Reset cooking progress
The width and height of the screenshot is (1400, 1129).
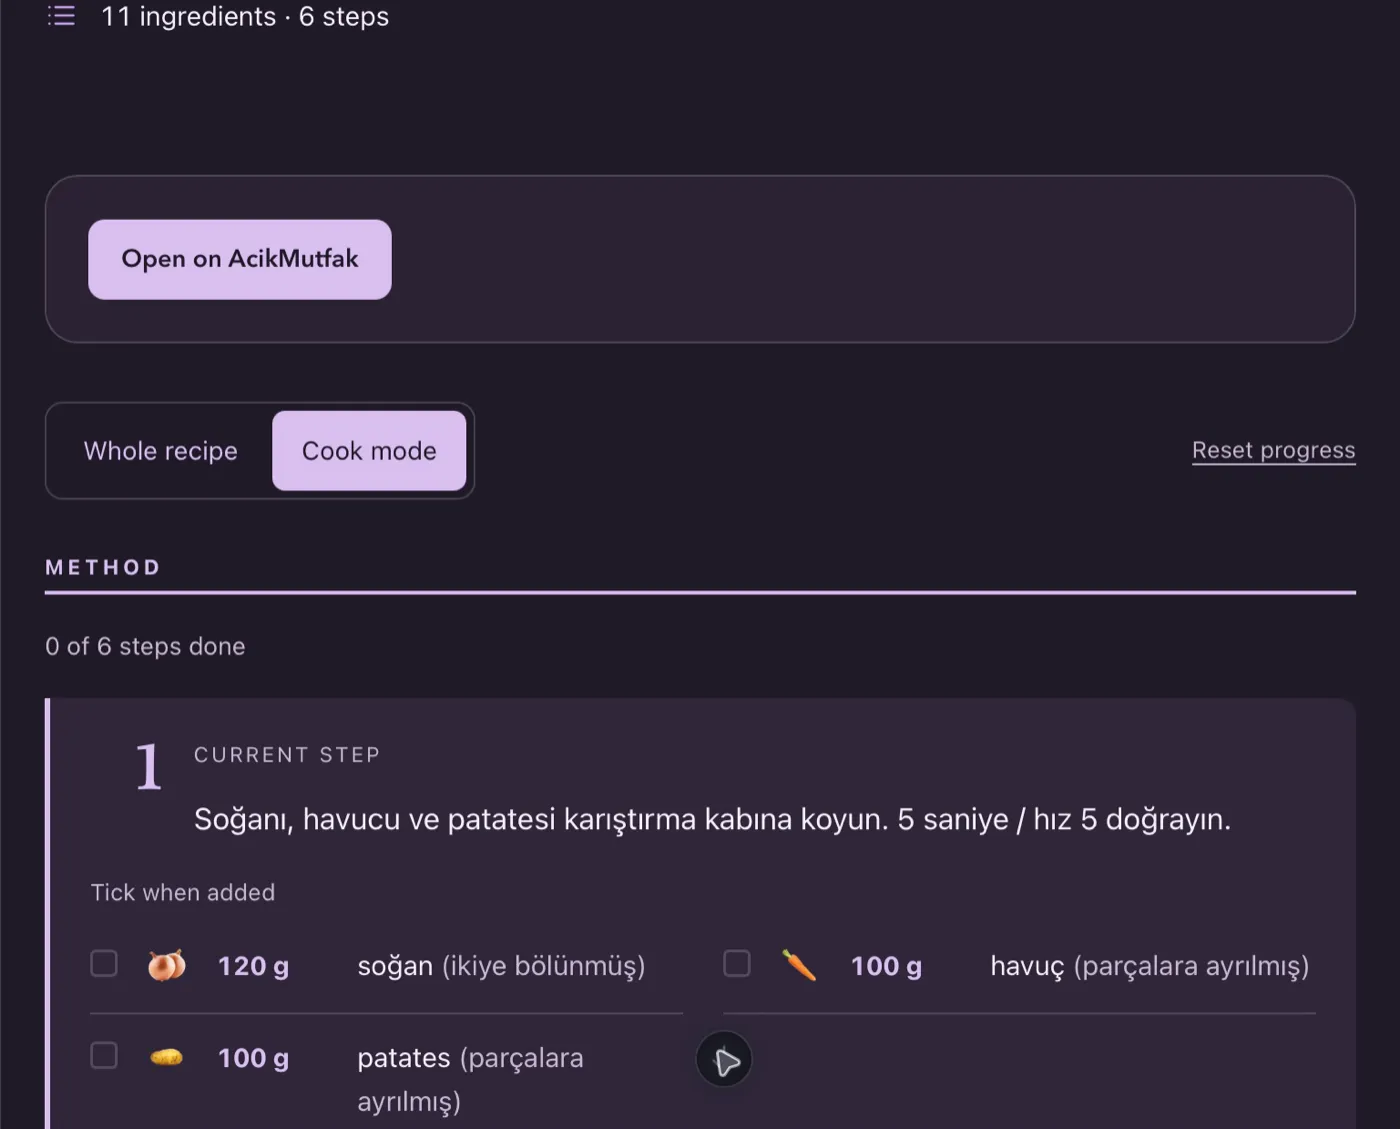(1273, 451)
